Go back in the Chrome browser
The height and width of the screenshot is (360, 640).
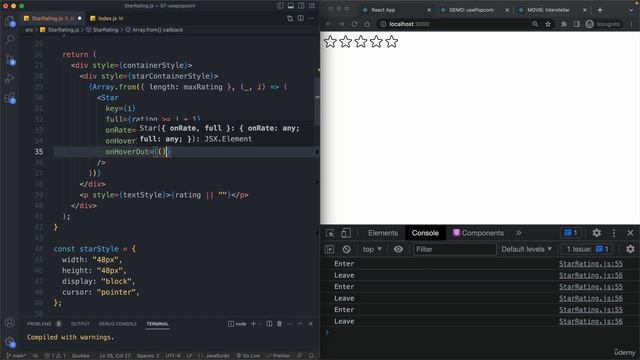click(x=329, y=24)
